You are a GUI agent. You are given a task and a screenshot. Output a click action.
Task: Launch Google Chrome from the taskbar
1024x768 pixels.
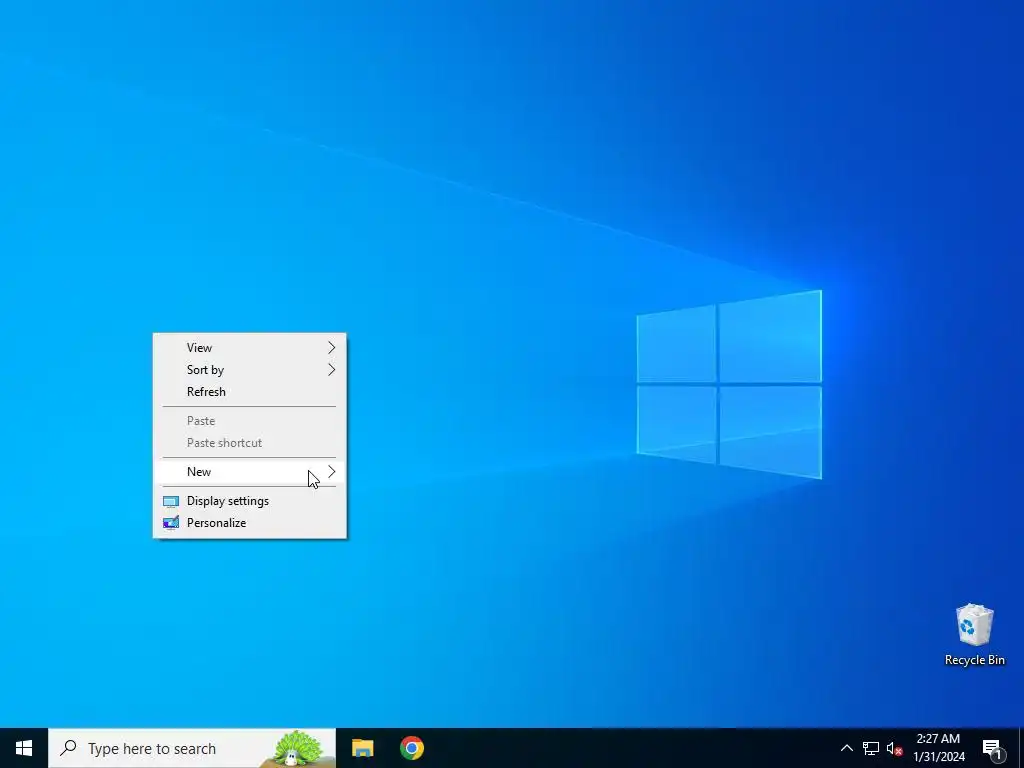point(411,748)
